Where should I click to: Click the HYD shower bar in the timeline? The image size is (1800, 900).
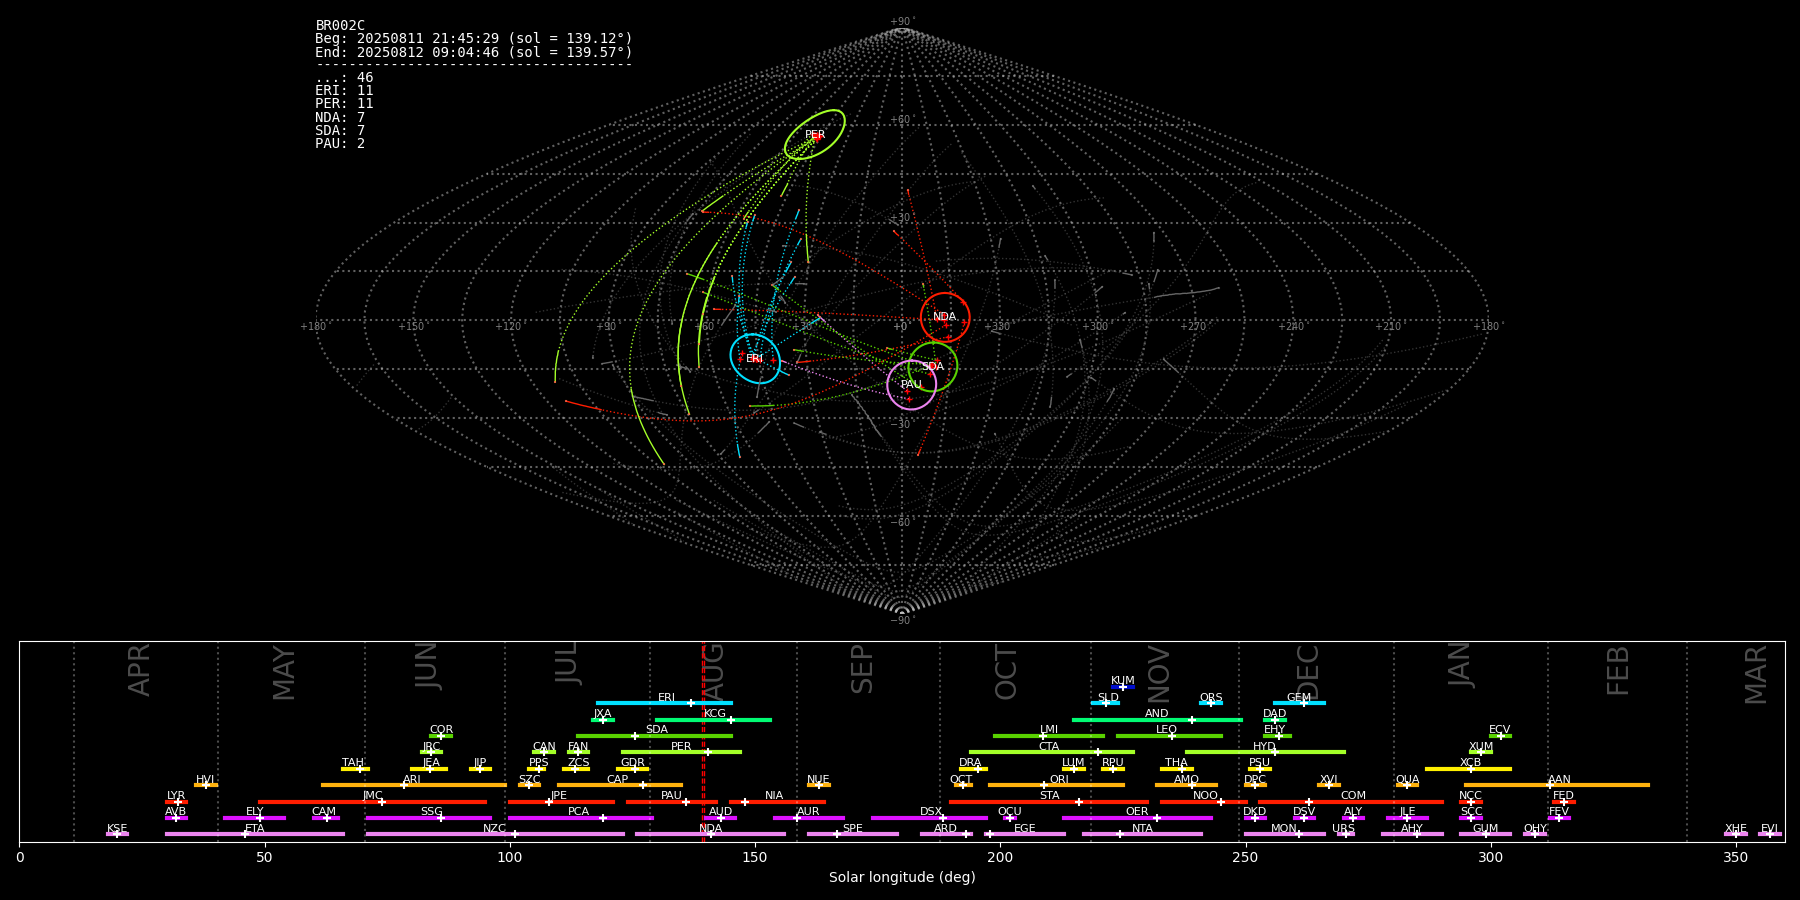coord(1265,752)
